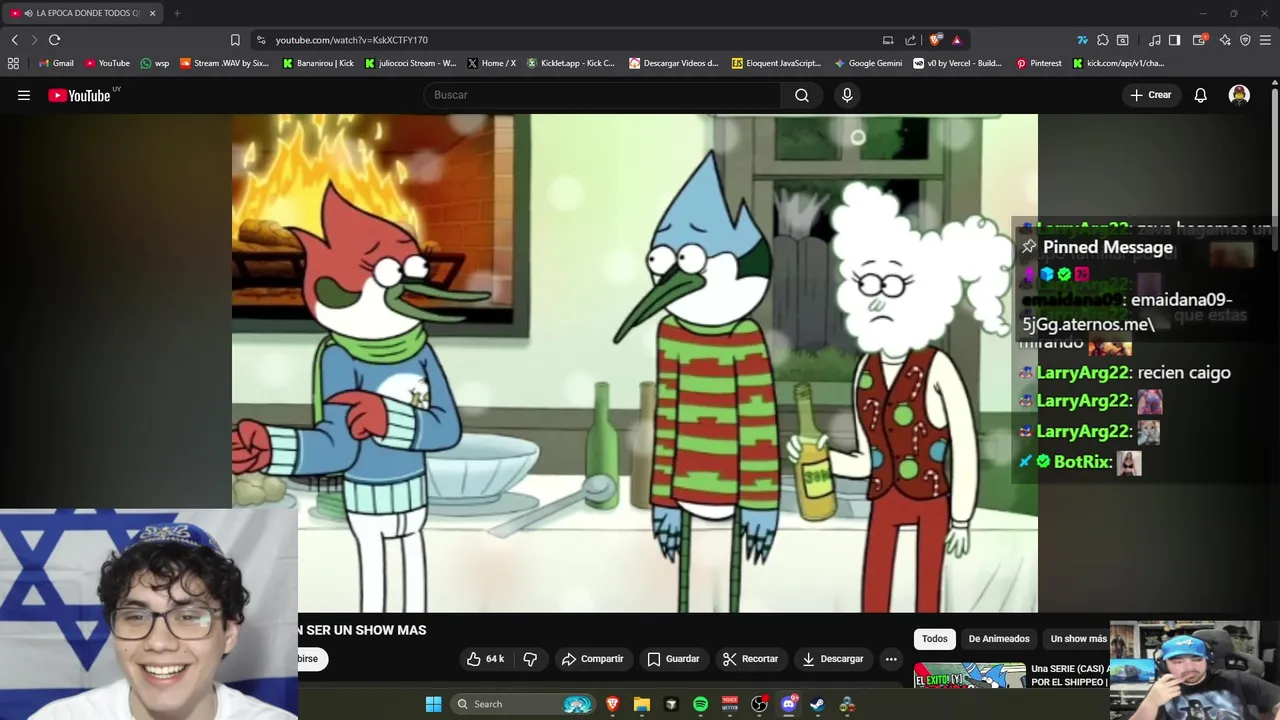
Task: Select the Todos filter chip
Action: [935, 639]
